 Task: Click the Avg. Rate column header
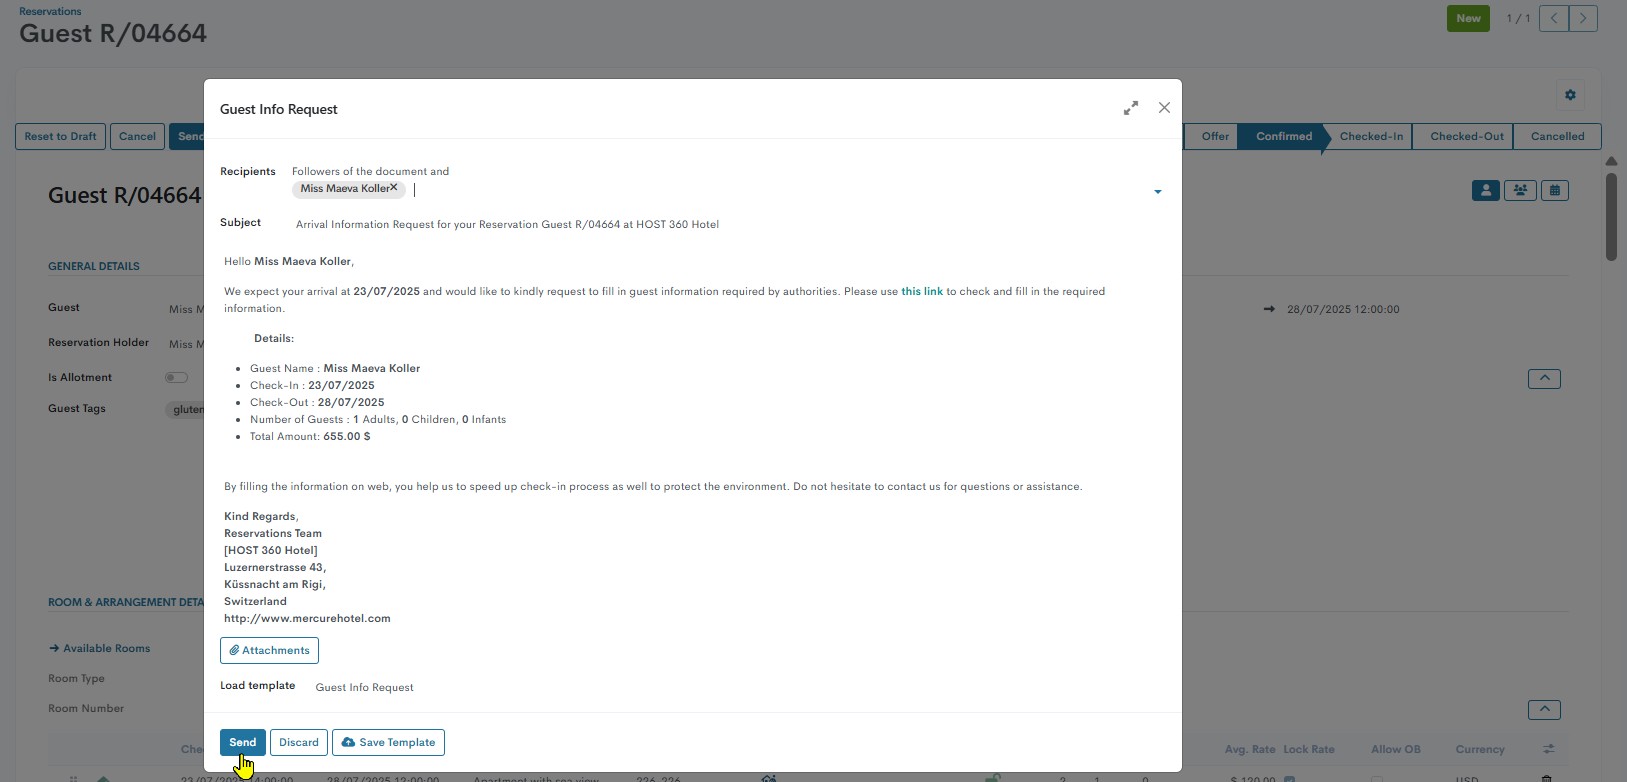[x=1250, y=749]
